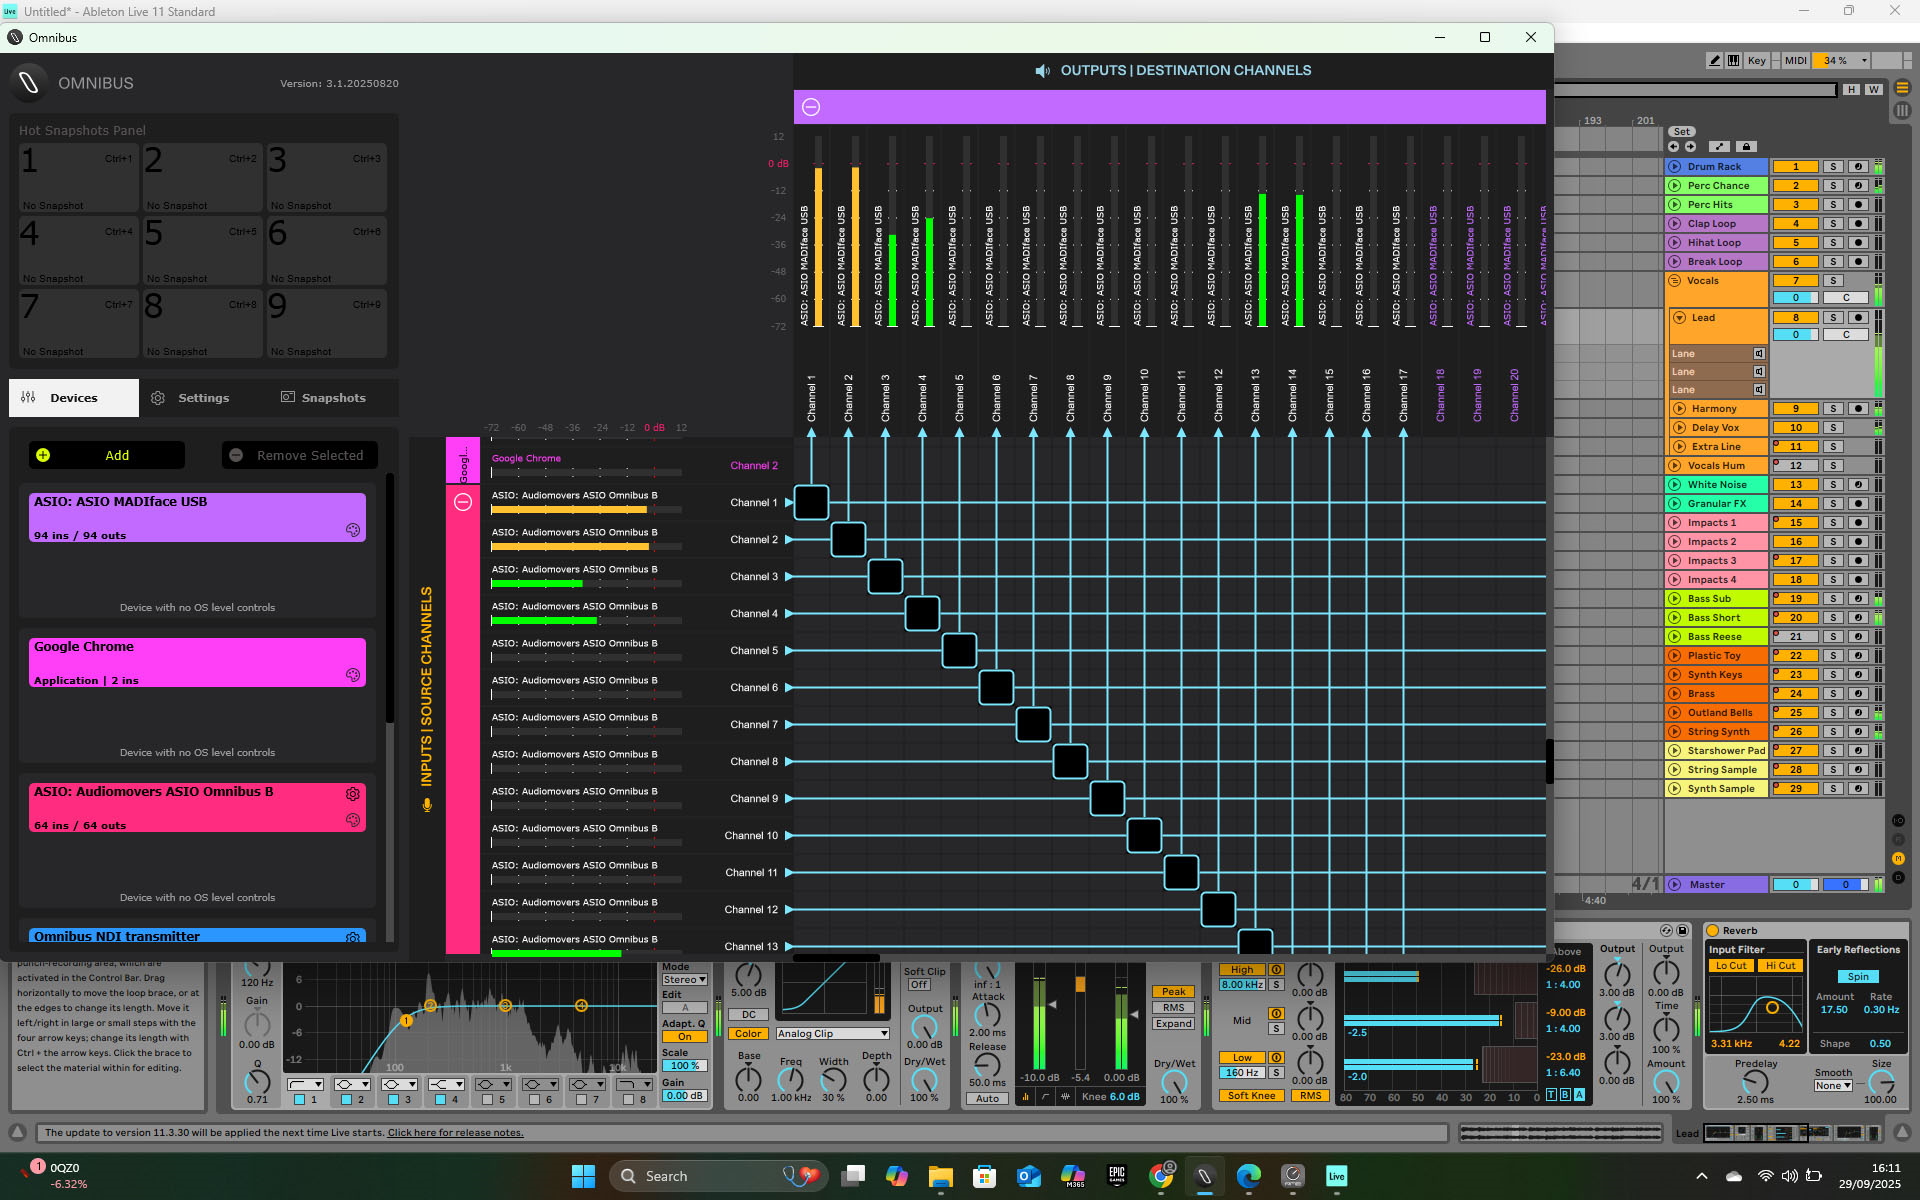The image size is (1920, 1200).
Task: Open Ableton Live from the Windows taskbar
Action: [x=1336, y=1176]
